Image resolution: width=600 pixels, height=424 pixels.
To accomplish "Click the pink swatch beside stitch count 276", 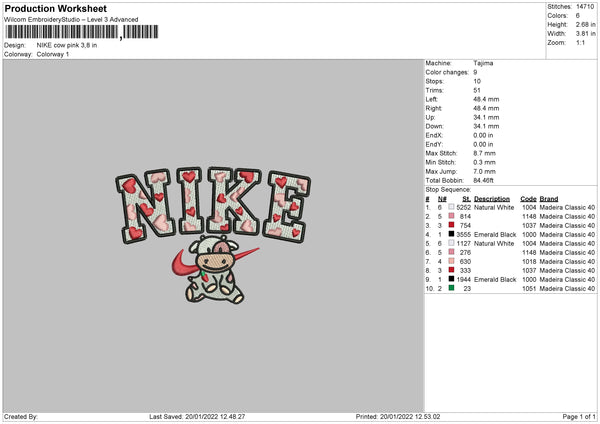I will 452,252.
